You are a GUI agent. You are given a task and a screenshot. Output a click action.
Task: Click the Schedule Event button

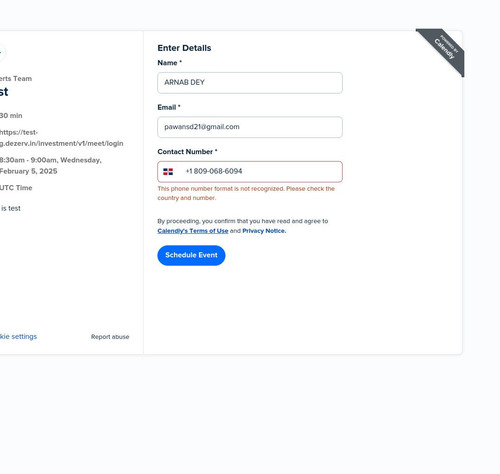191,255
